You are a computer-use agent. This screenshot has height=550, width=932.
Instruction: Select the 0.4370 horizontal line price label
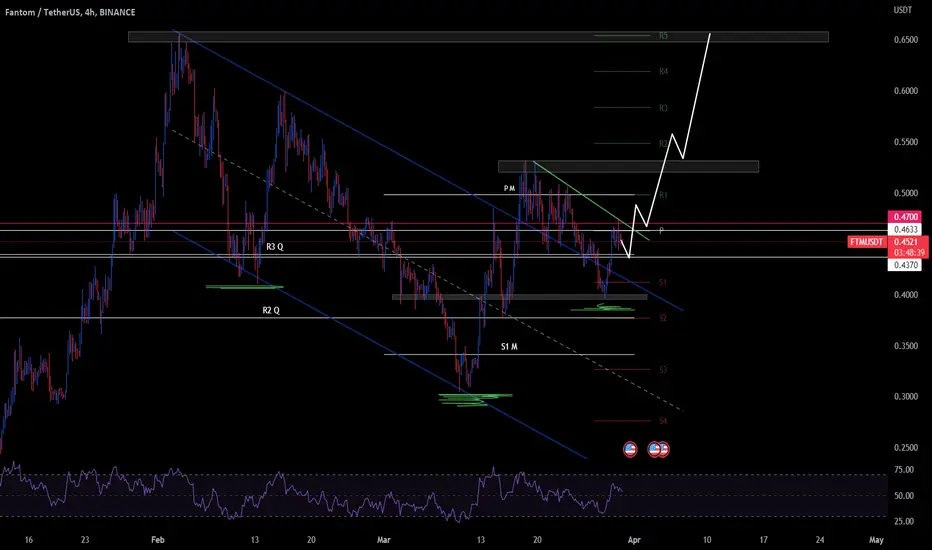[905, 265]
